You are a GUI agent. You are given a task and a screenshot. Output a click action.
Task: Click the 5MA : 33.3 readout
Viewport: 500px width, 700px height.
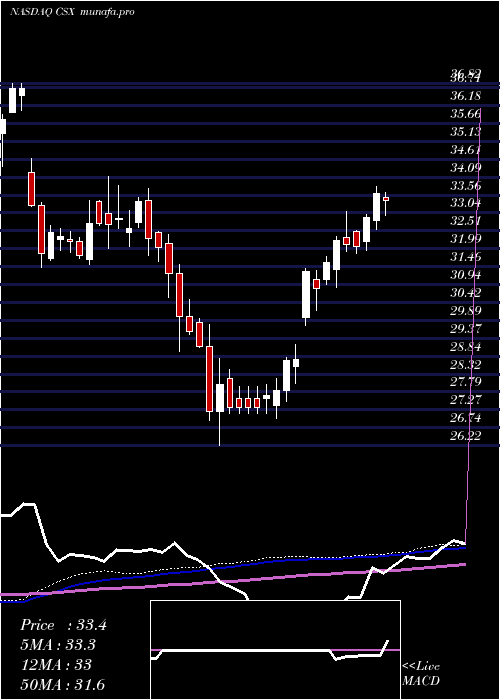click(58, 645)
